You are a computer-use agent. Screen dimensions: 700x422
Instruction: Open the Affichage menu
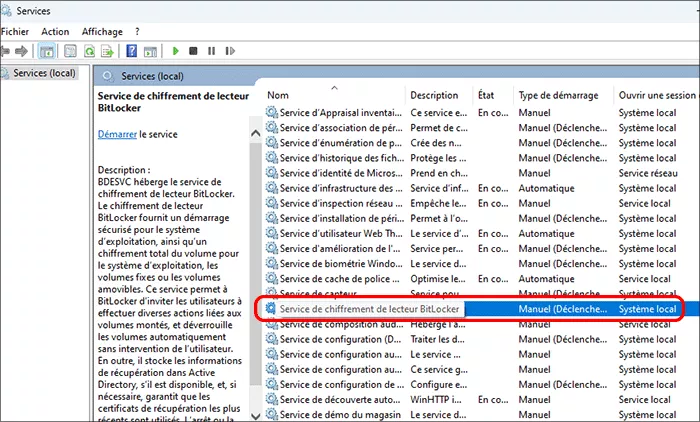102,32
